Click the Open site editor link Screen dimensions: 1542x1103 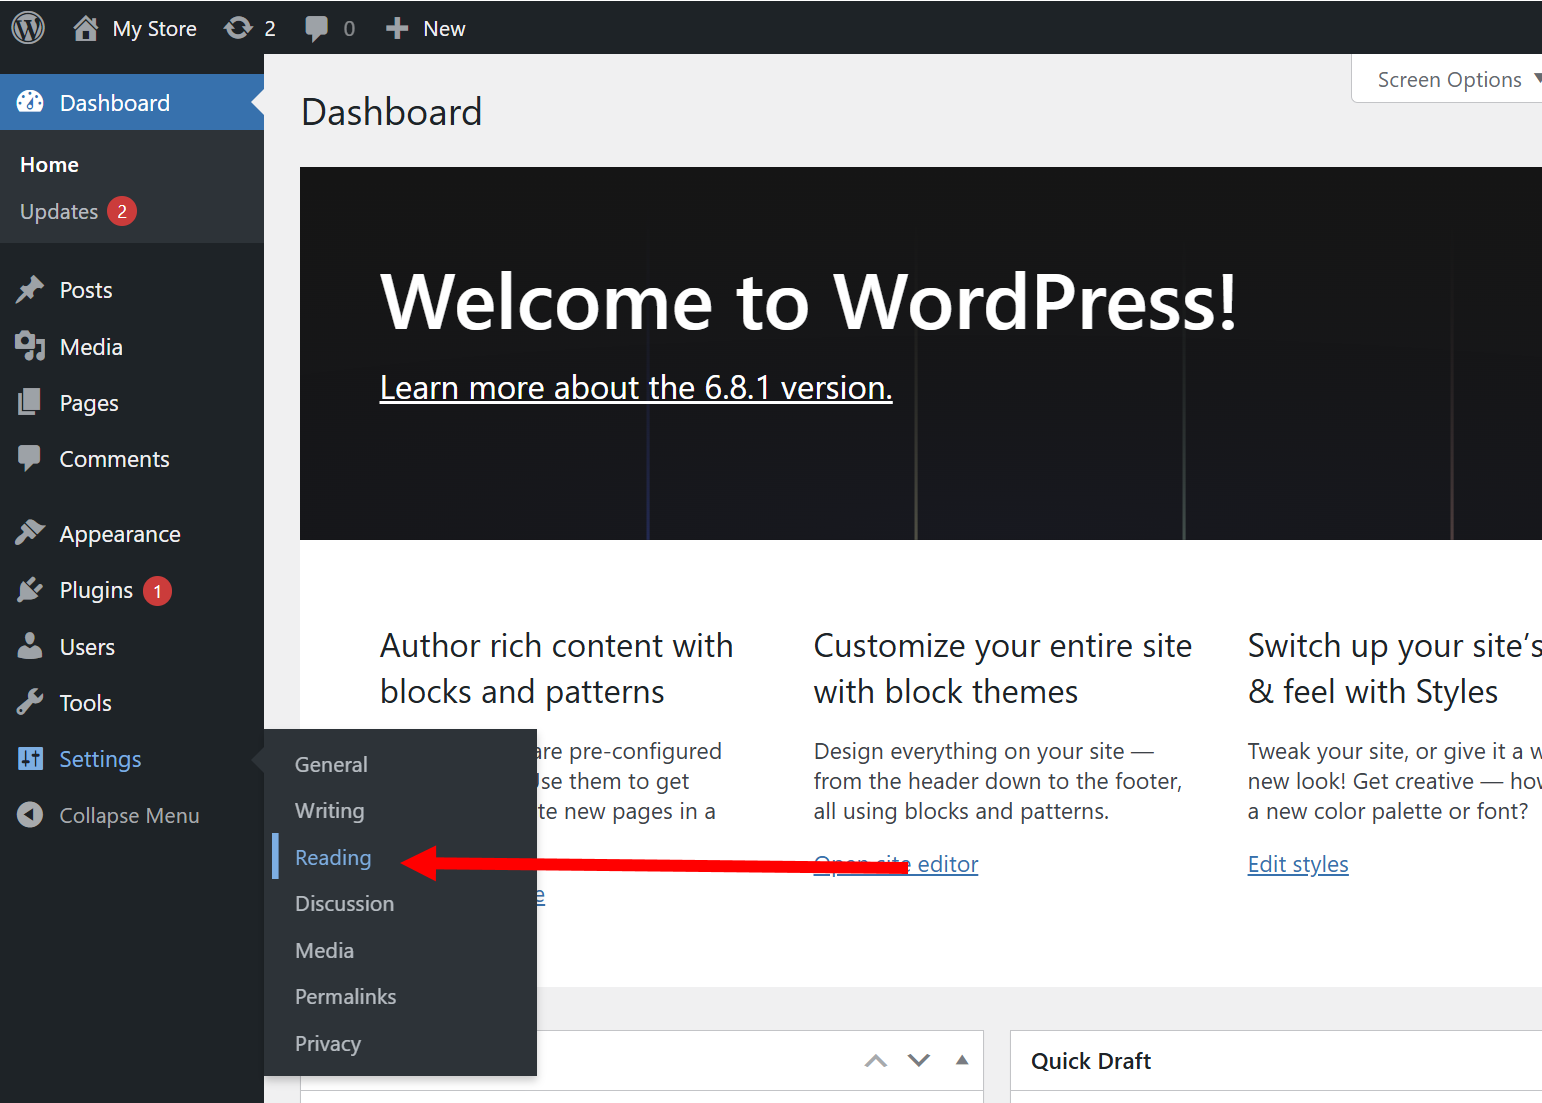pos(896,864)
